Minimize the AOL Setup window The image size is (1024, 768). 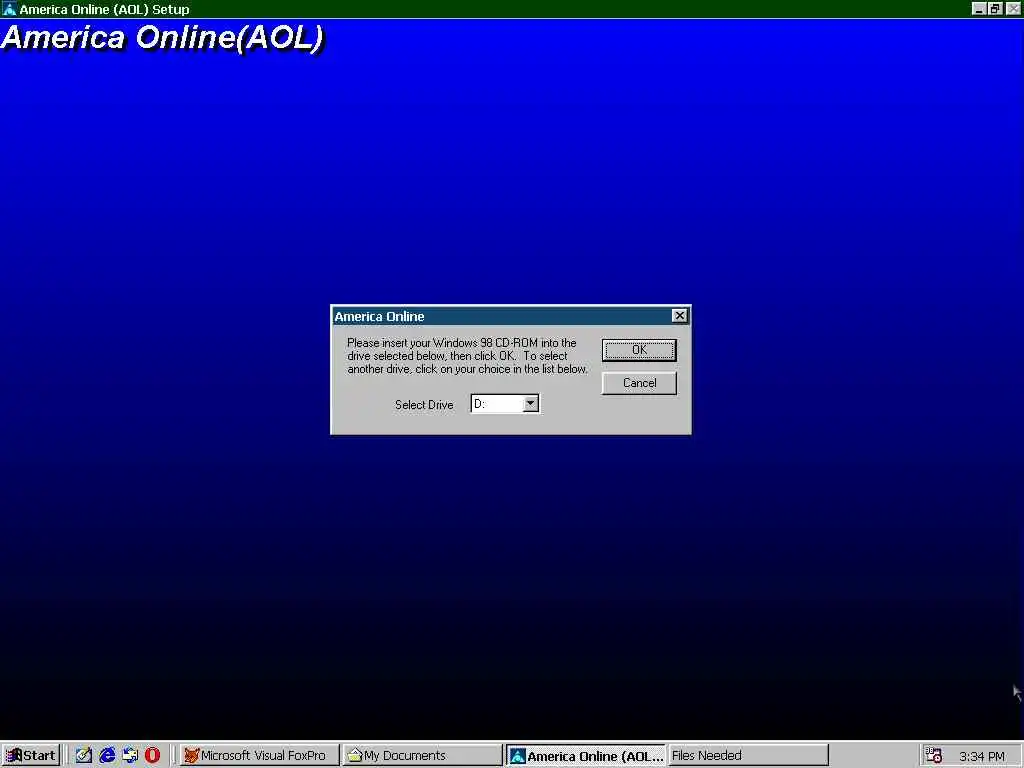click(978, 8)
